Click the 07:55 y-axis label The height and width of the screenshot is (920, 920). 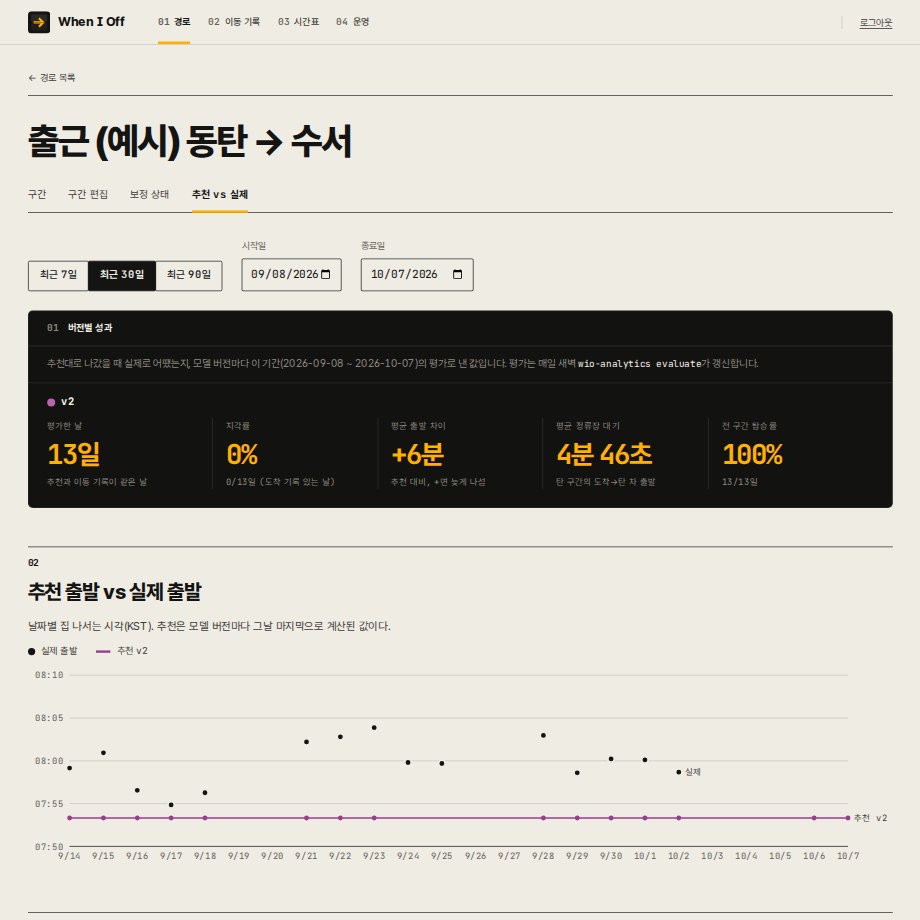(49, 804)
